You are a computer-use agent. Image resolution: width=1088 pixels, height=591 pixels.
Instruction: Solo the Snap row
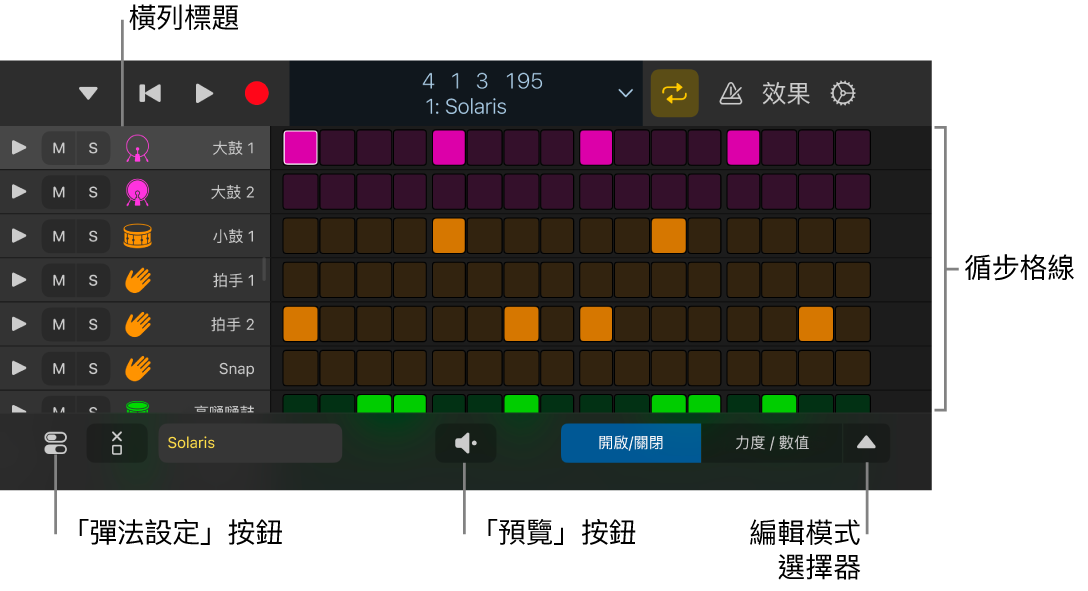93,368
